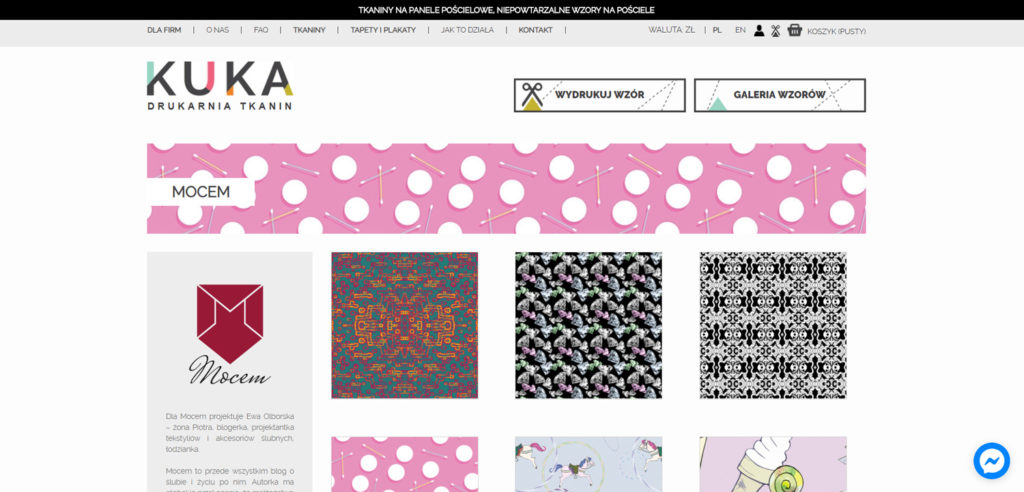This screenshot has height=492, width=1024.
Task: Open the Messenger chat bubble
Action: [991, 460]
